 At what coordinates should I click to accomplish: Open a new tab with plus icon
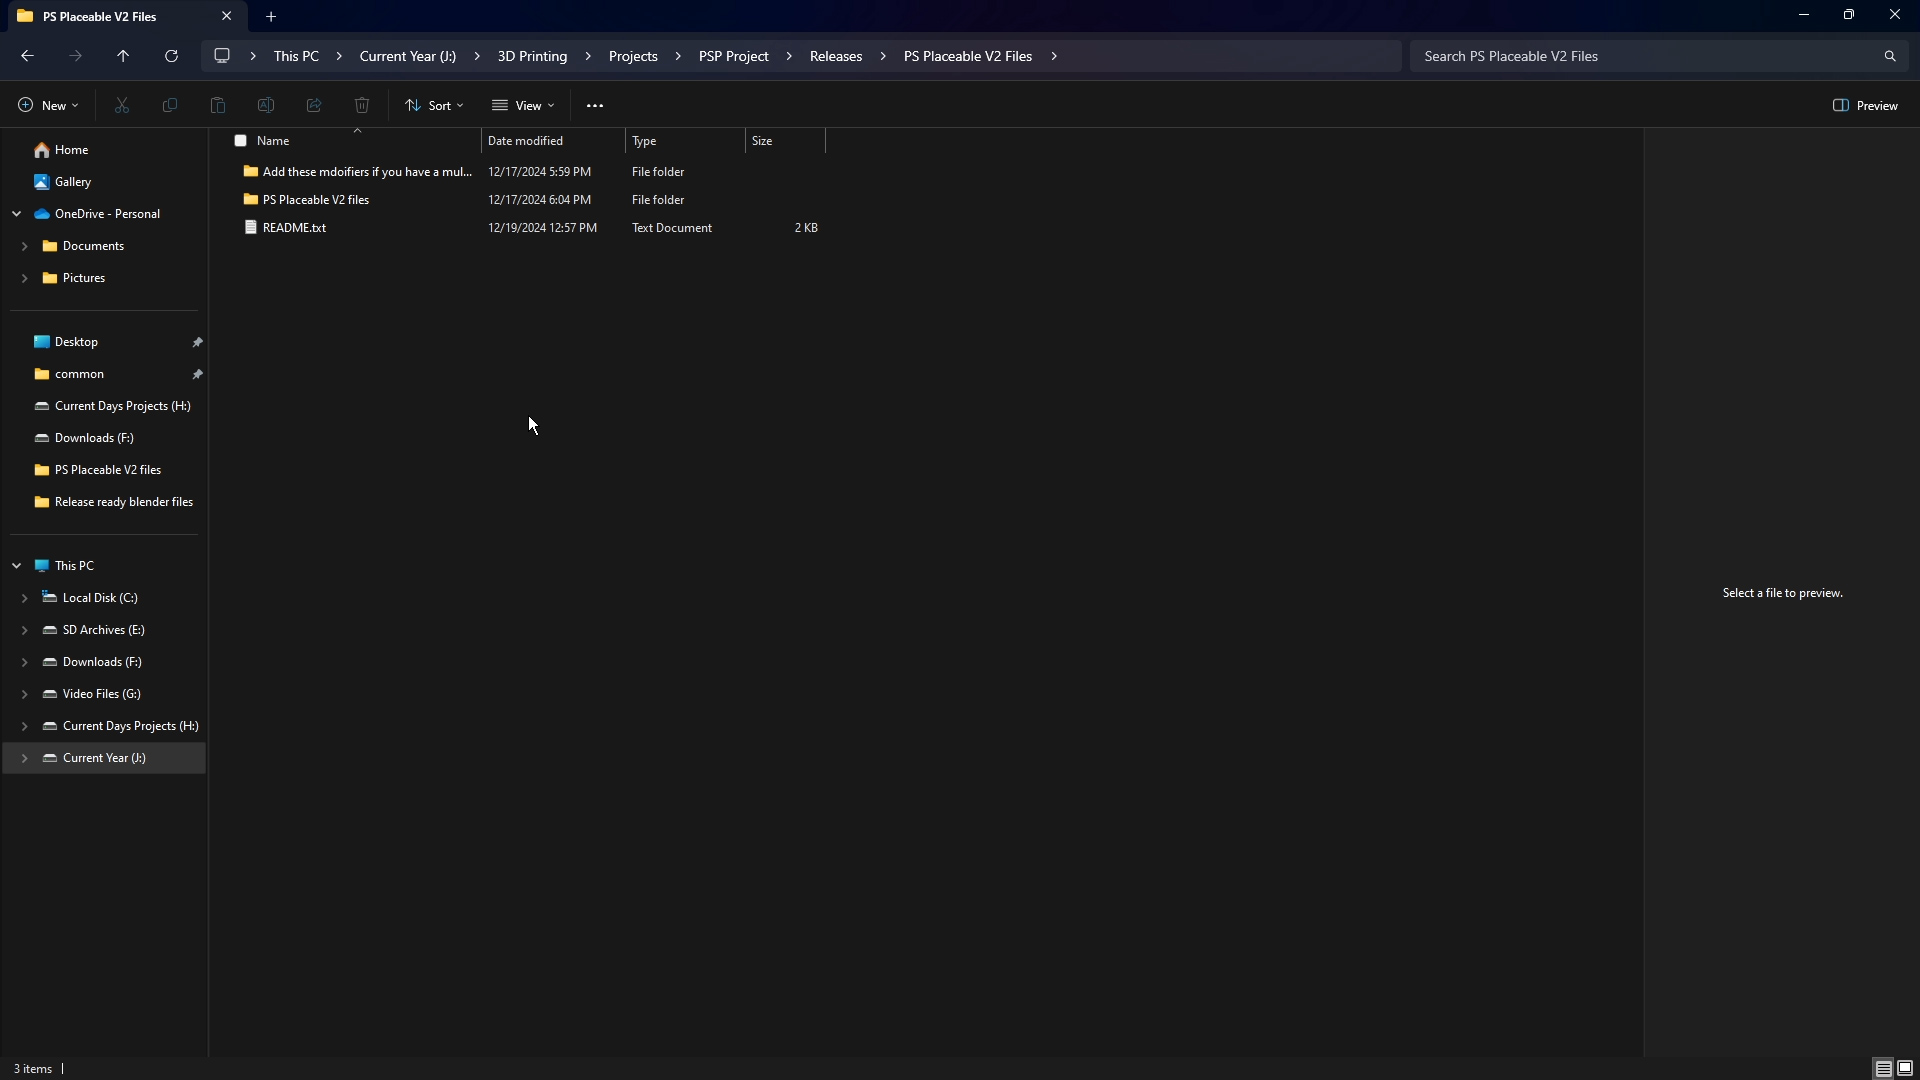271,16
